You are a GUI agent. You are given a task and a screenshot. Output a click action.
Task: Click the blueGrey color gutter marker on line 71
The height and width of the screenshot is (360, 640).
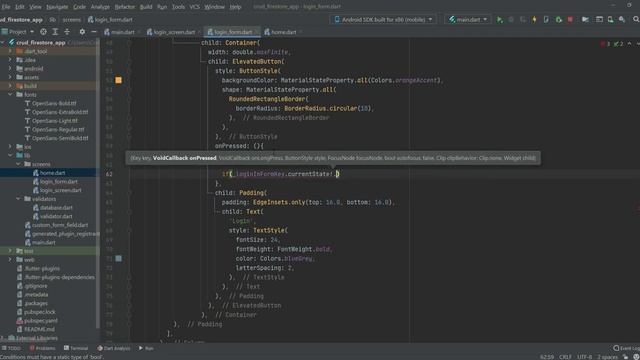(118, 258)
